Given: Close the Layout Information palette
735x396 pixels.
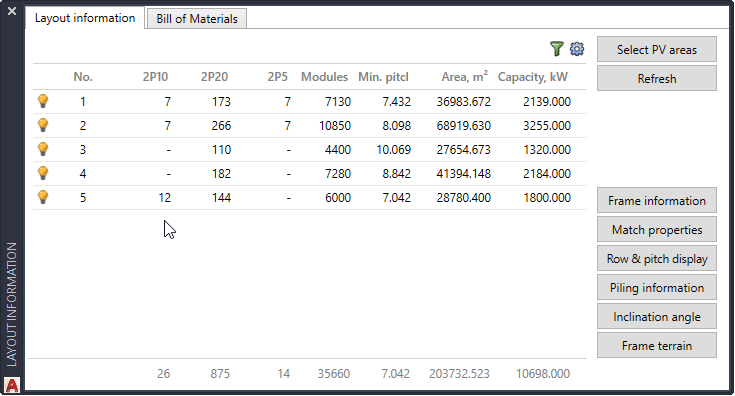Looking at the screenshot, I should pyautogui.click(x=12, y=11).
